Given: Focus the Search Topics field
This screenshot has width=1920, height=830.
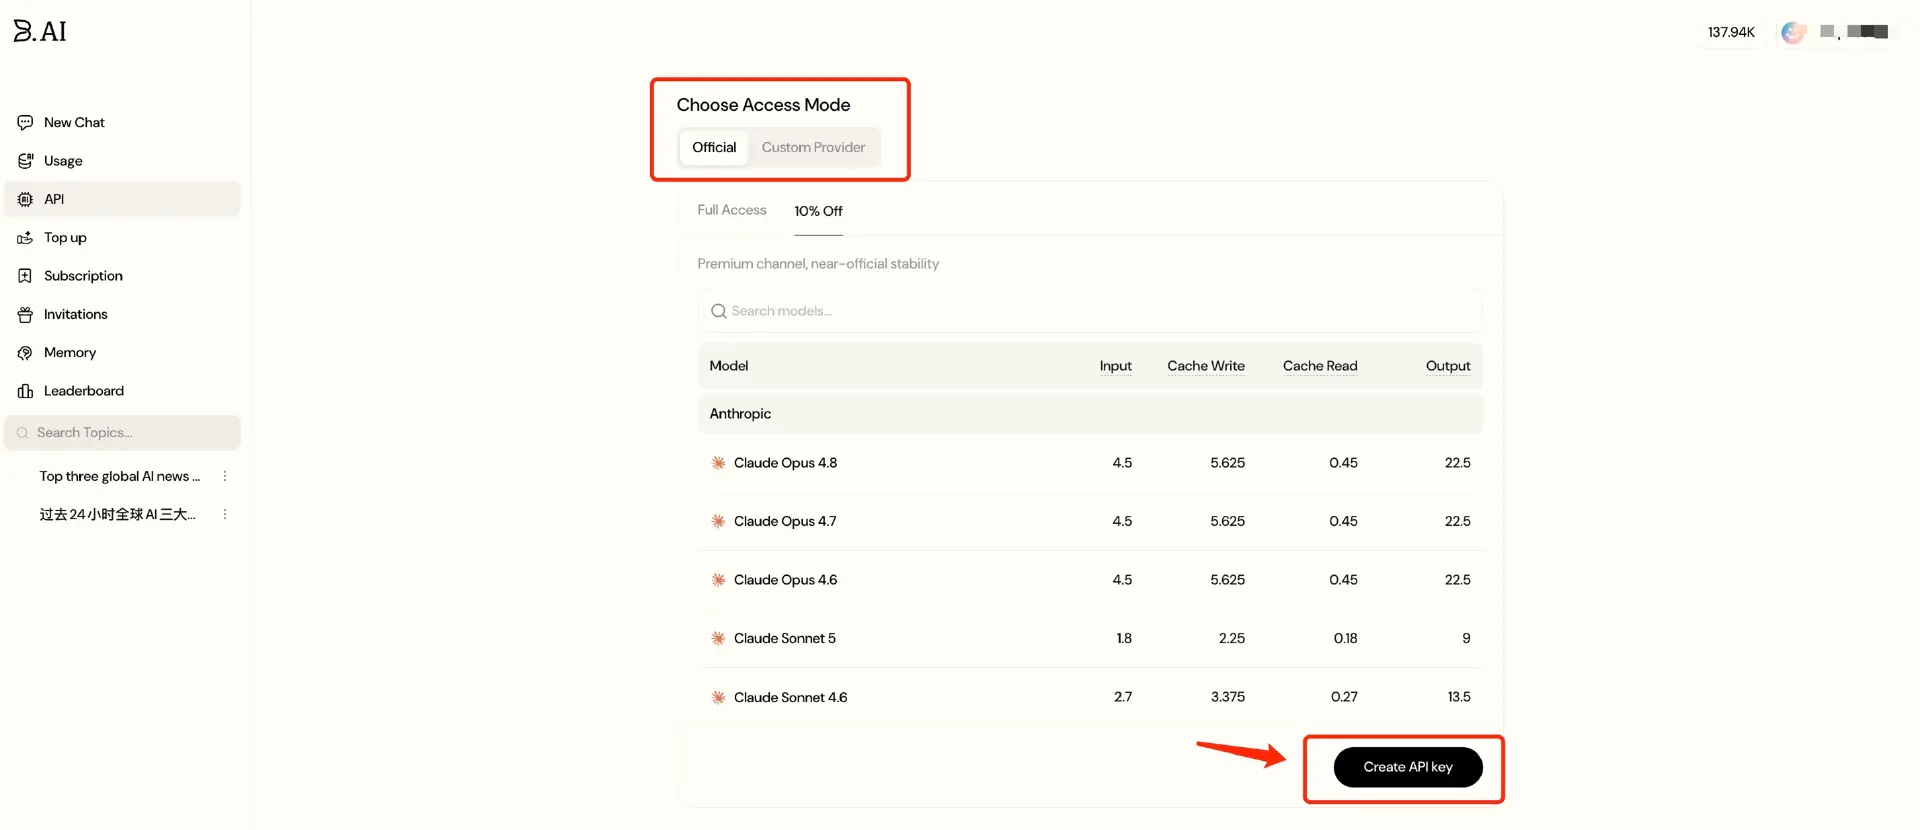Looking at the screenshot, I should [x=122, y=433].
